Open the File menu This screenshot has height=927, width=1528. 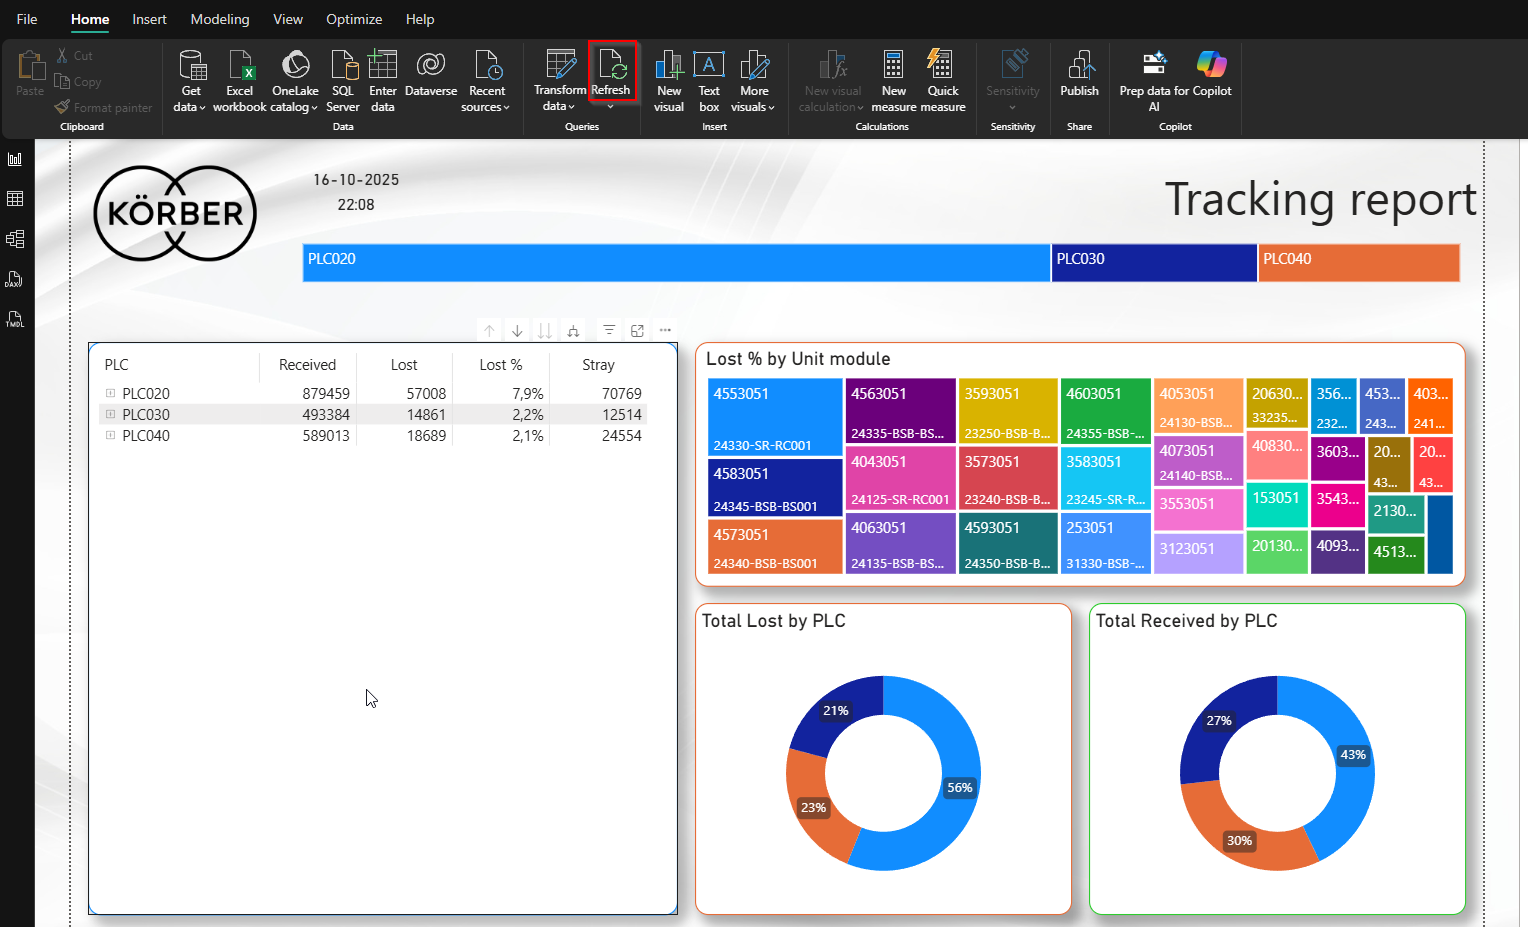27,19
